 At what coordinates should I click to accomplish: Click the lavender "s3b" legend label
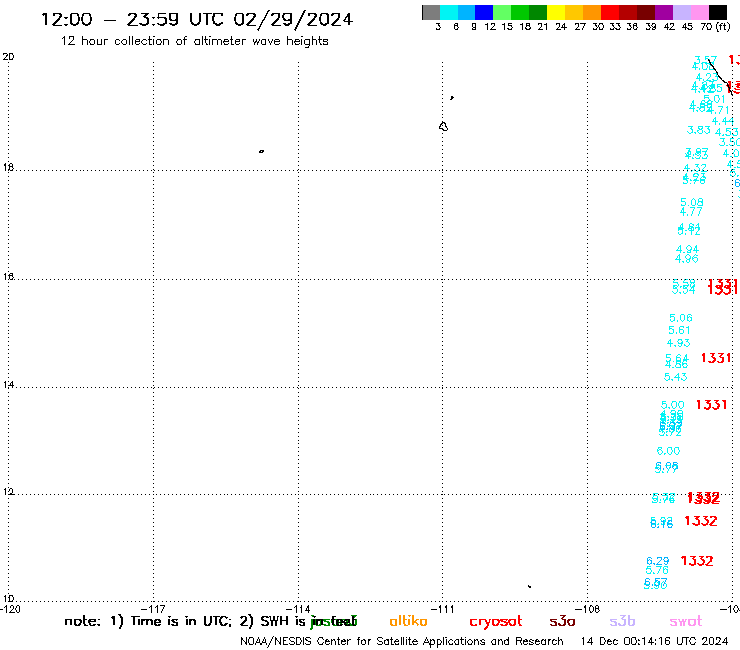click(x=622, y=621)
